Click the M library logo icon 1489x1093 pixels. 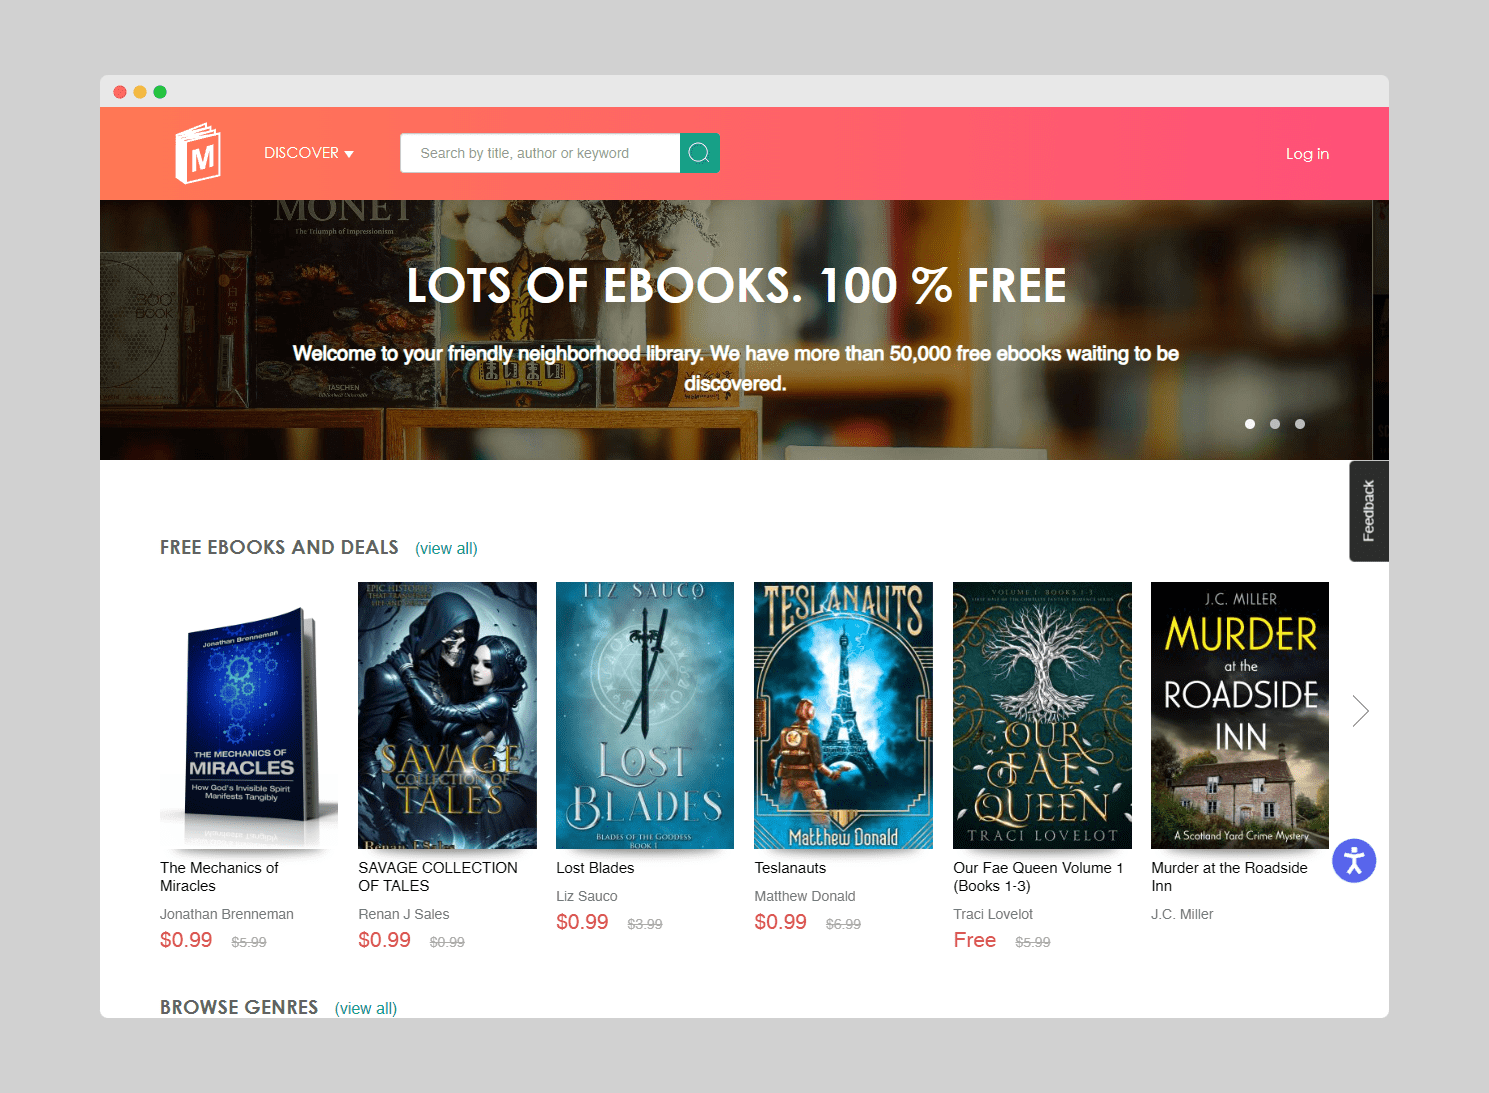[197, 152]
